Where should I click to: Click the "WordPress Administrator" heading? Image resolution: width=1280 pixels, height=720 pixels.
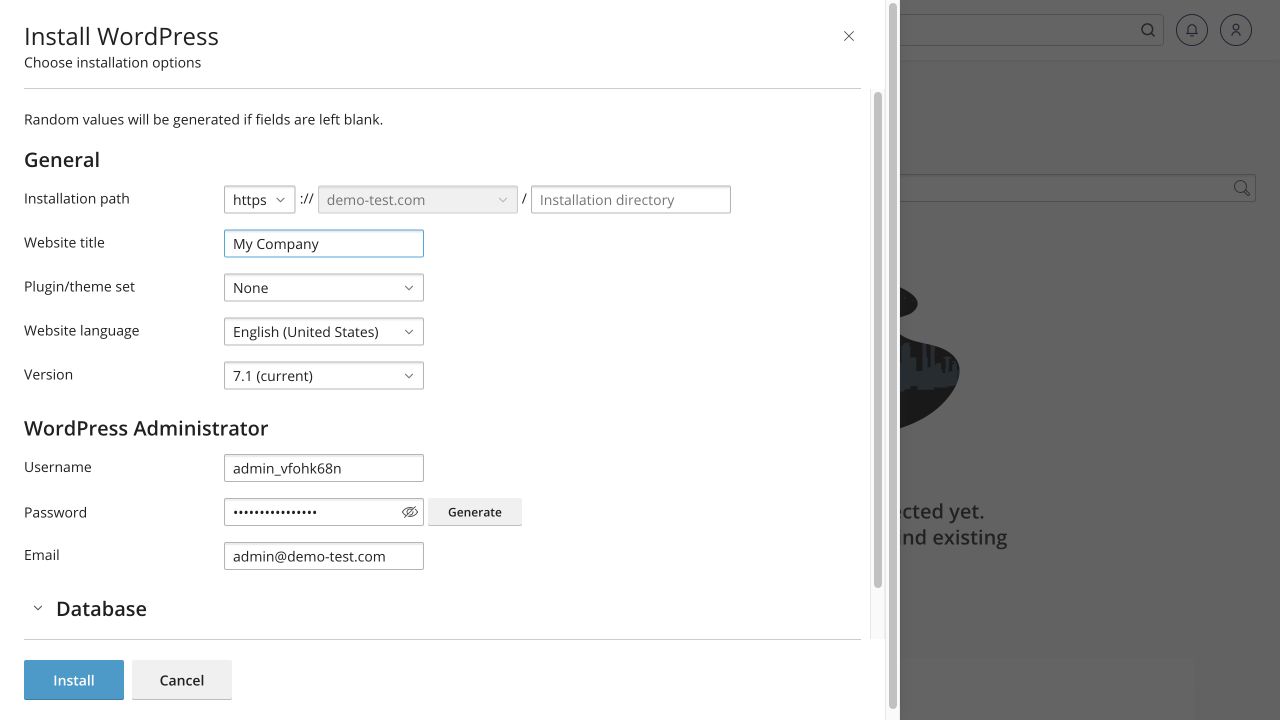click(x=146, y=428)
